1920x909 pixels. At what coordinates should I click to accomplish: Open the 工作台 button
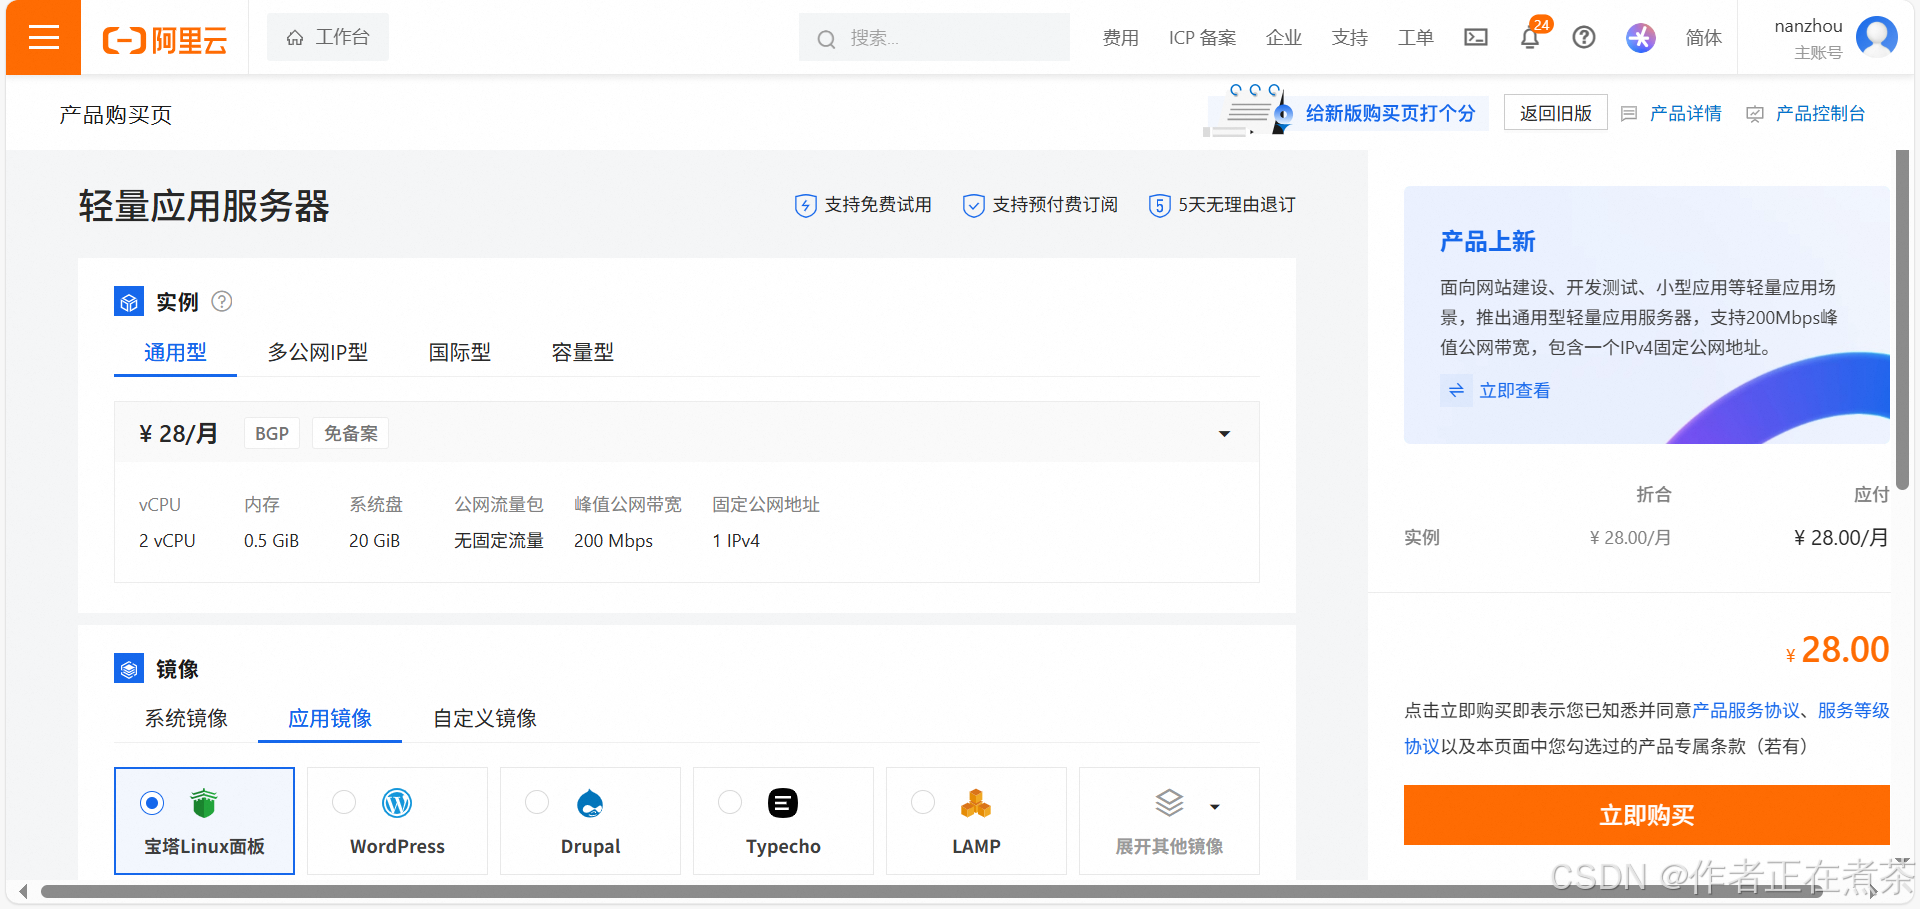[x=328, y=38]
